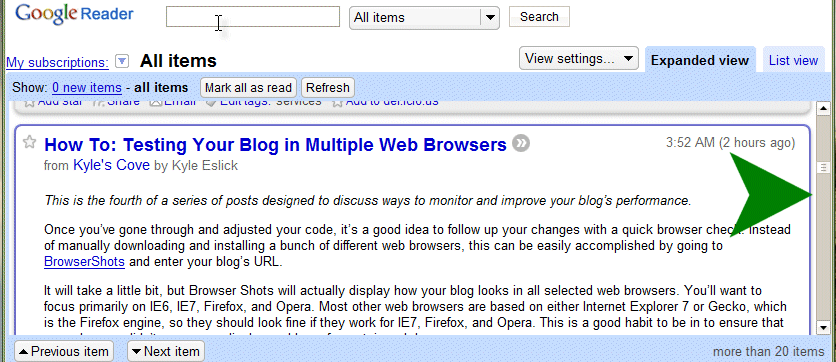Show 0 new items link
Viewport: 836px width, 362px height.
click(x=87, y=87)
